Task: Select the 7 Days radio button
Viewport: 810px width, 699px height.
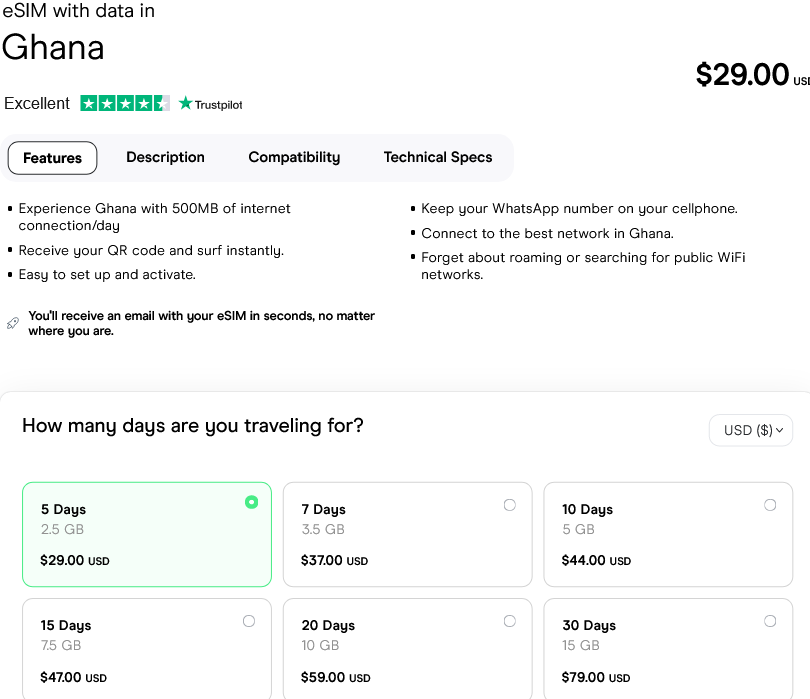Action: coord(510,505)
